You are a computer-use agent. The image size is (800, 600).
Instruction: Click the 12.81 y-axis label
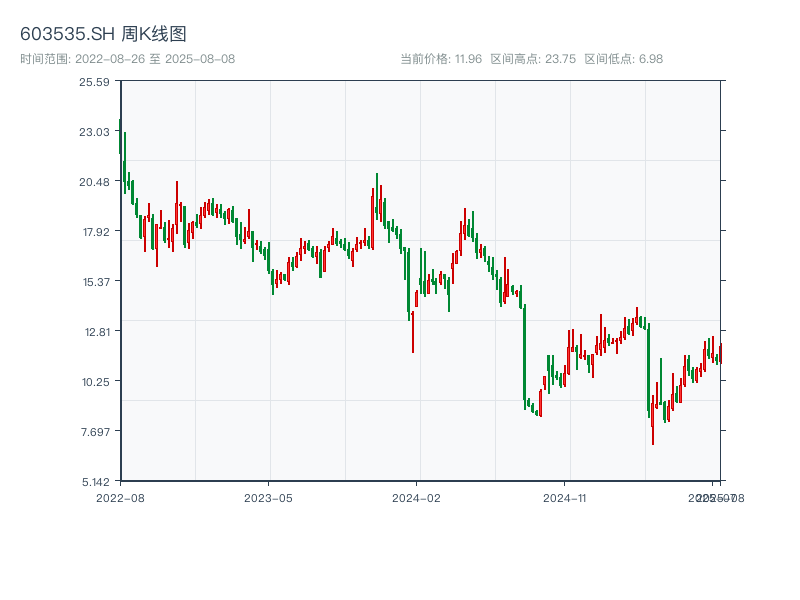click(95, 331)
